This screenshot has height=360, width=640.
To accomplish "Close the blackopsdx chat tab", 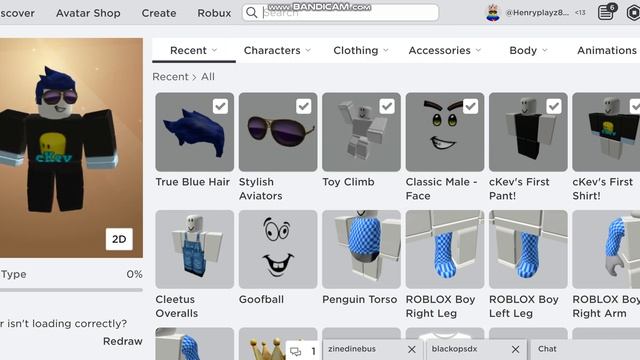I will (x=516, y=349).
